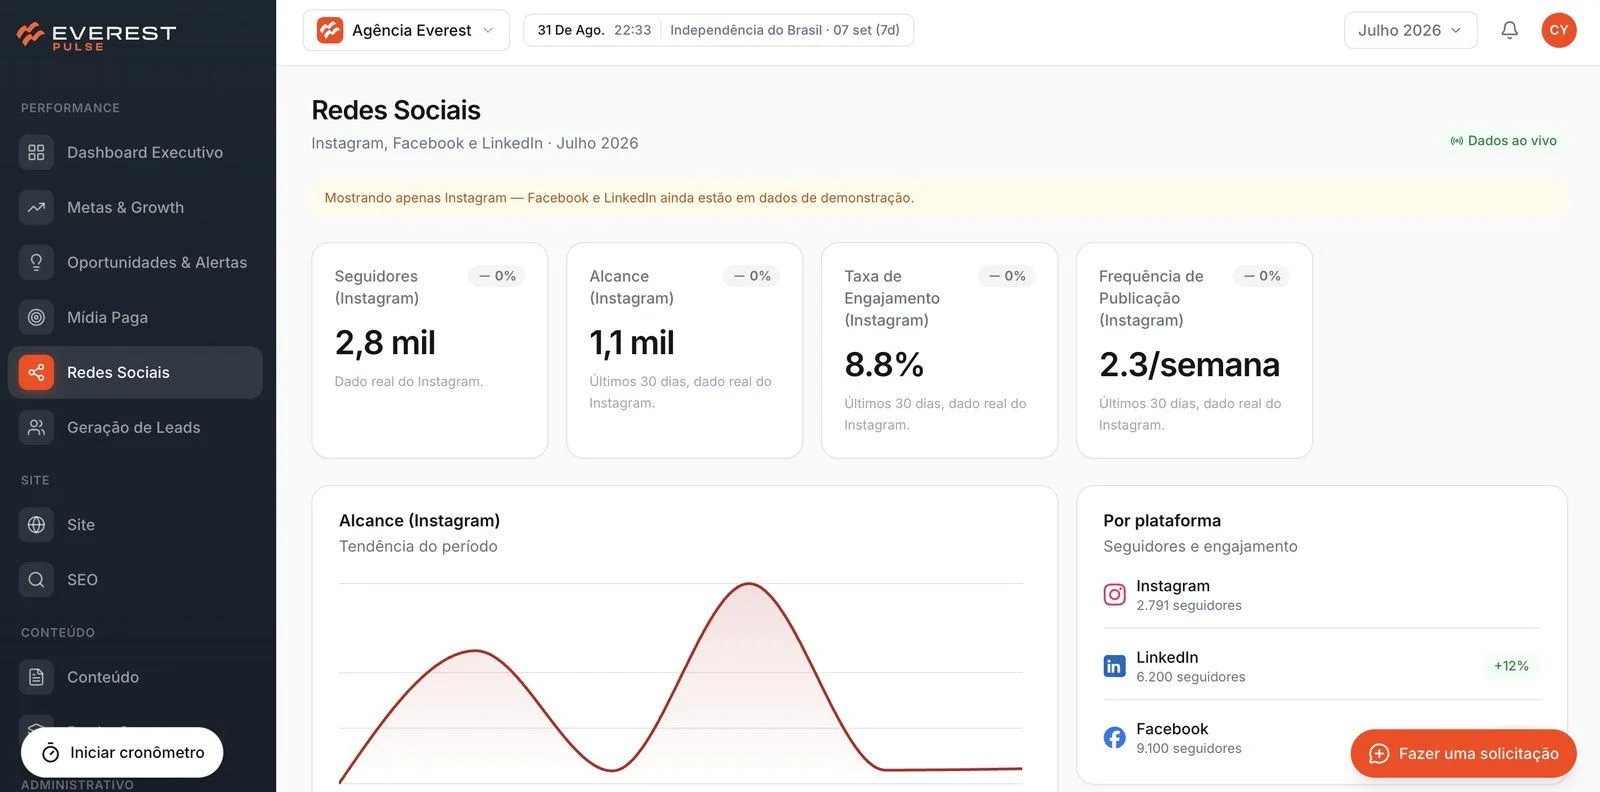Open the Conteúdo section

(135, 677)
